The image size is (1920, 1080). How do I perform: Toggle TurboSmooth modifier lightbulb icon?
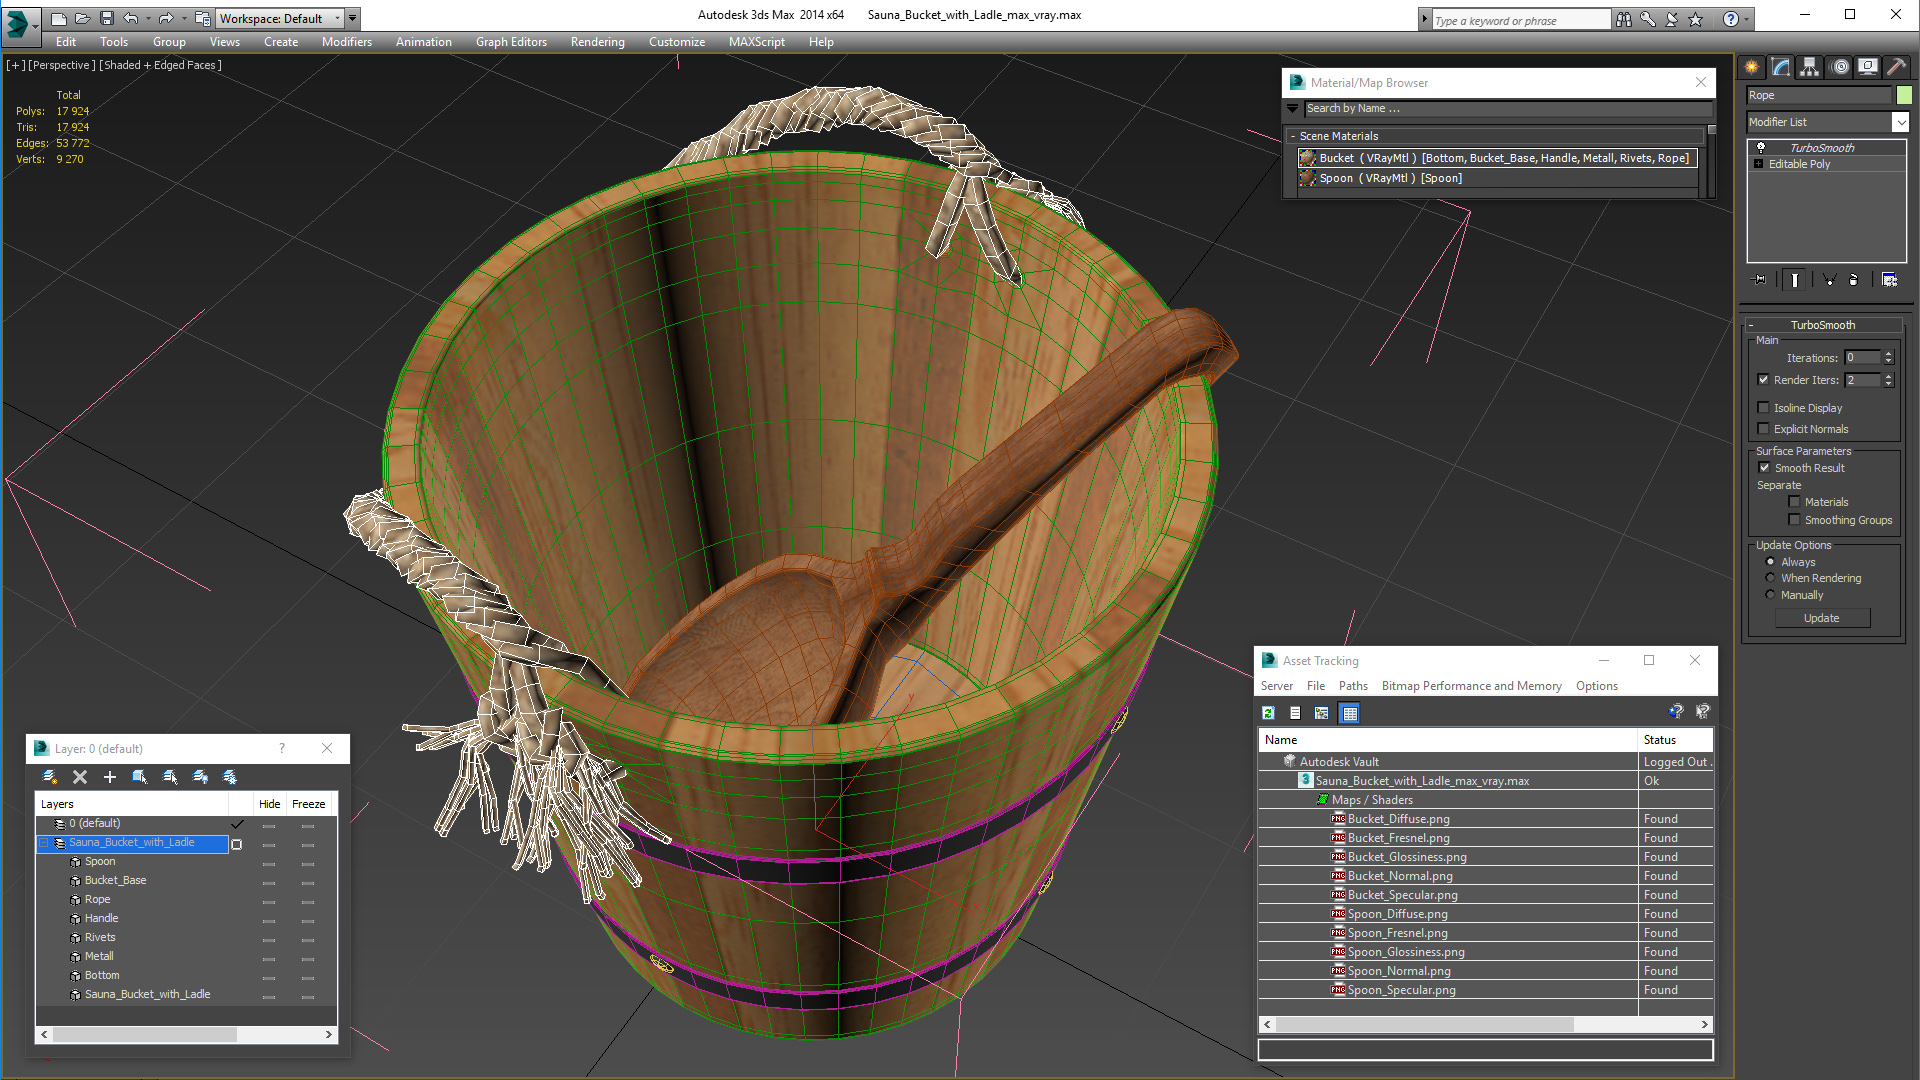(1761, 148)
